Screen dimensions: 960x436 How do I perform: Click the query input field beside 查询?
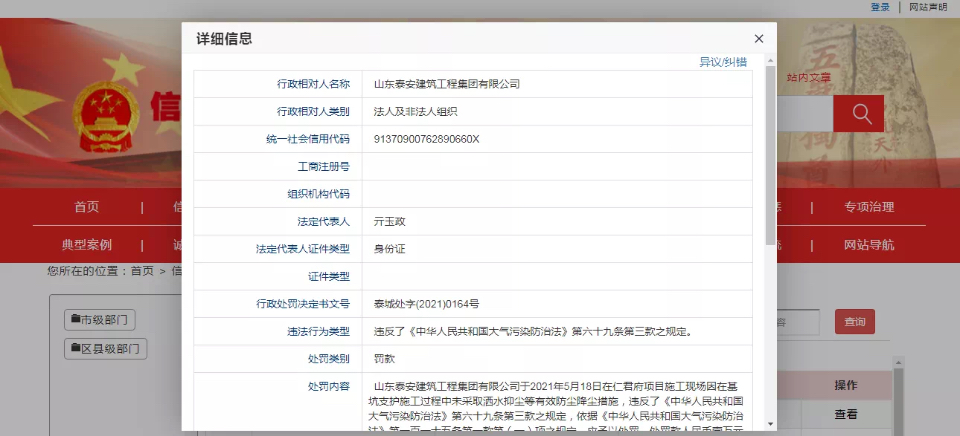(798, 322)
